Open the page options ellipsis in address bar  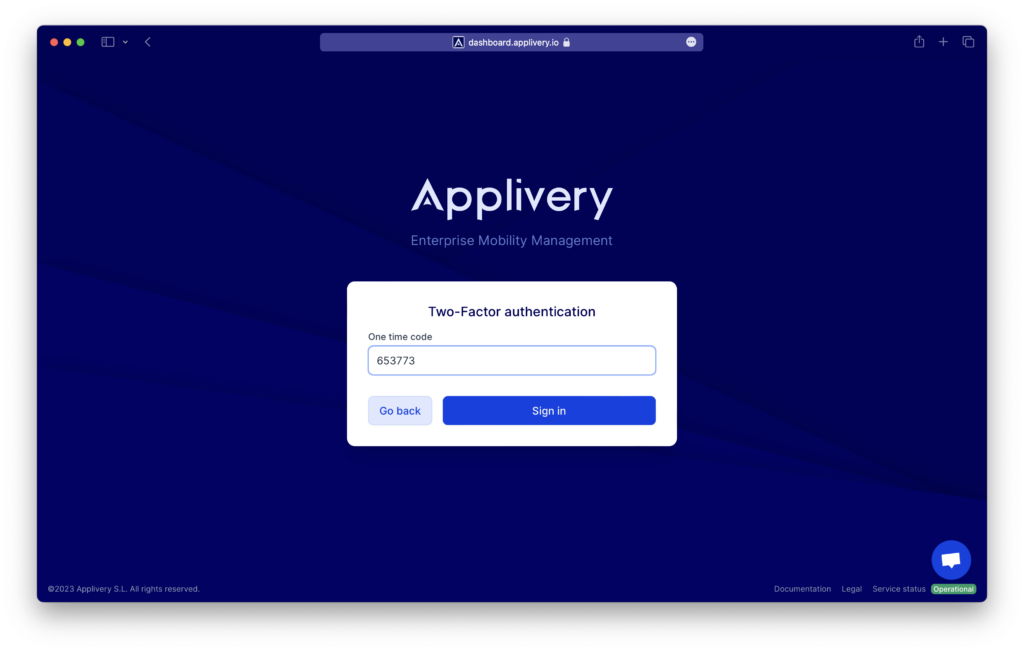(x=691, y=42)
